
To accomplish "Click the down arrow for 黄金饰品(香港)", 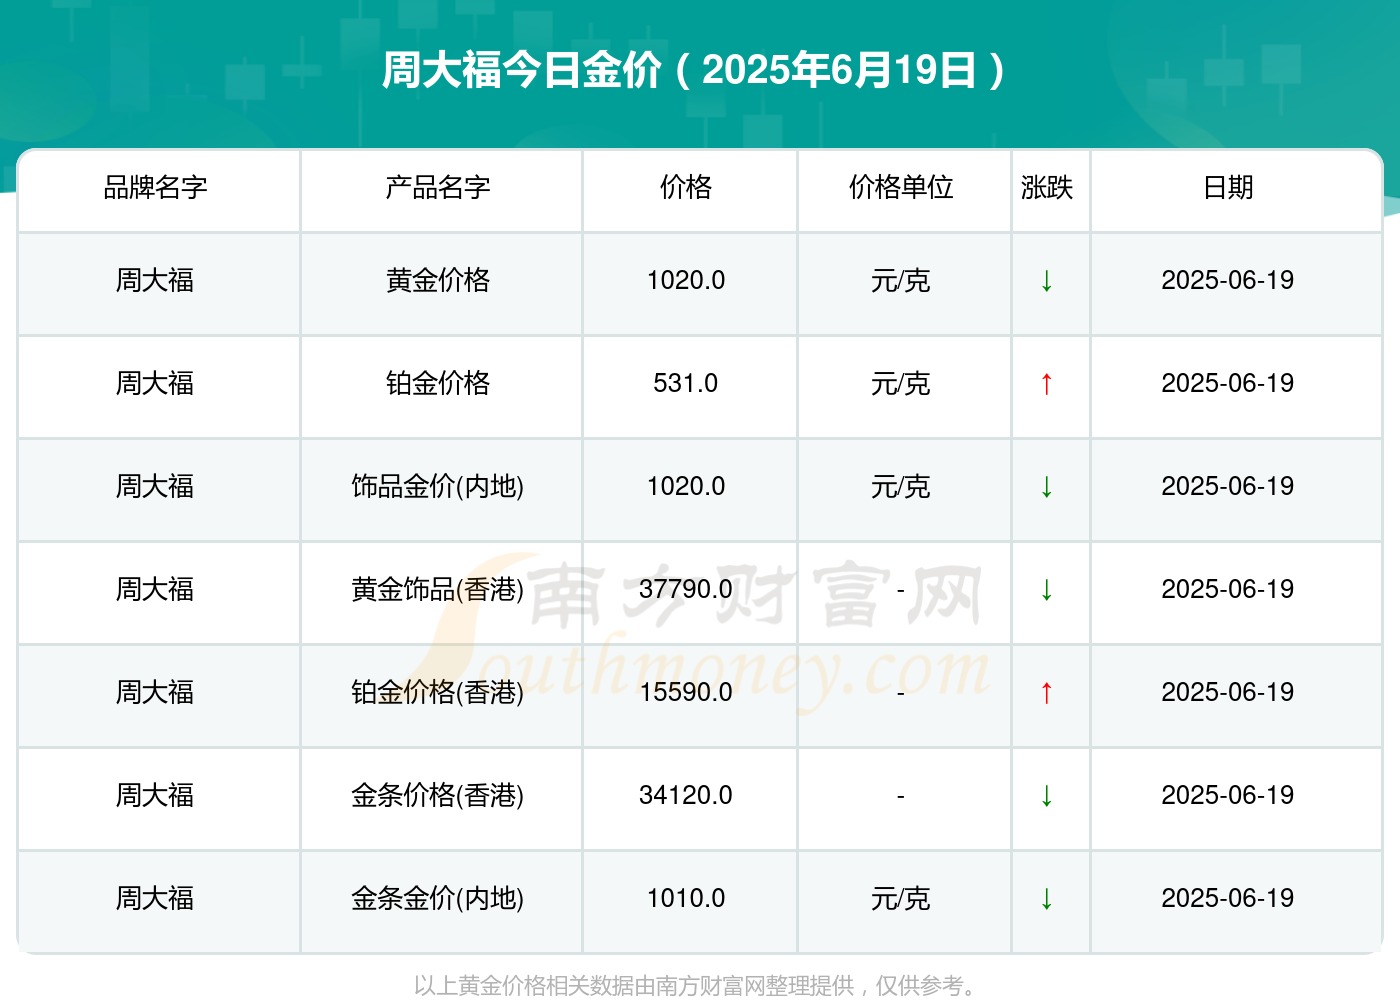I will point(1046,590).
